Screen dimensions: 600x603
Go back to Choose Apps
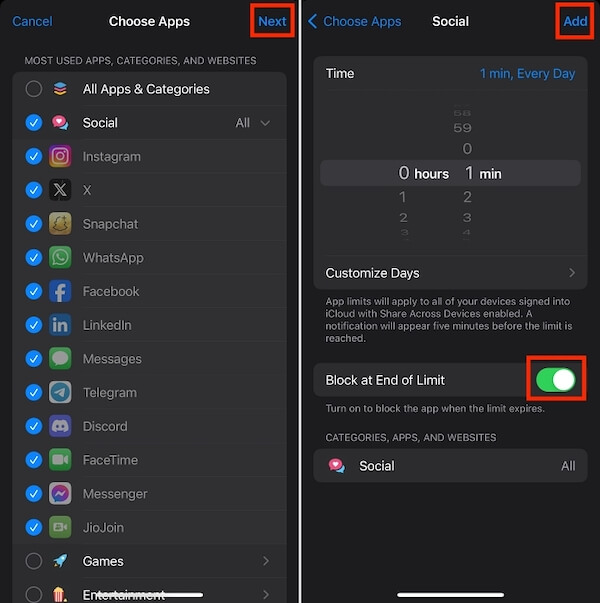[x=354, y=22]
